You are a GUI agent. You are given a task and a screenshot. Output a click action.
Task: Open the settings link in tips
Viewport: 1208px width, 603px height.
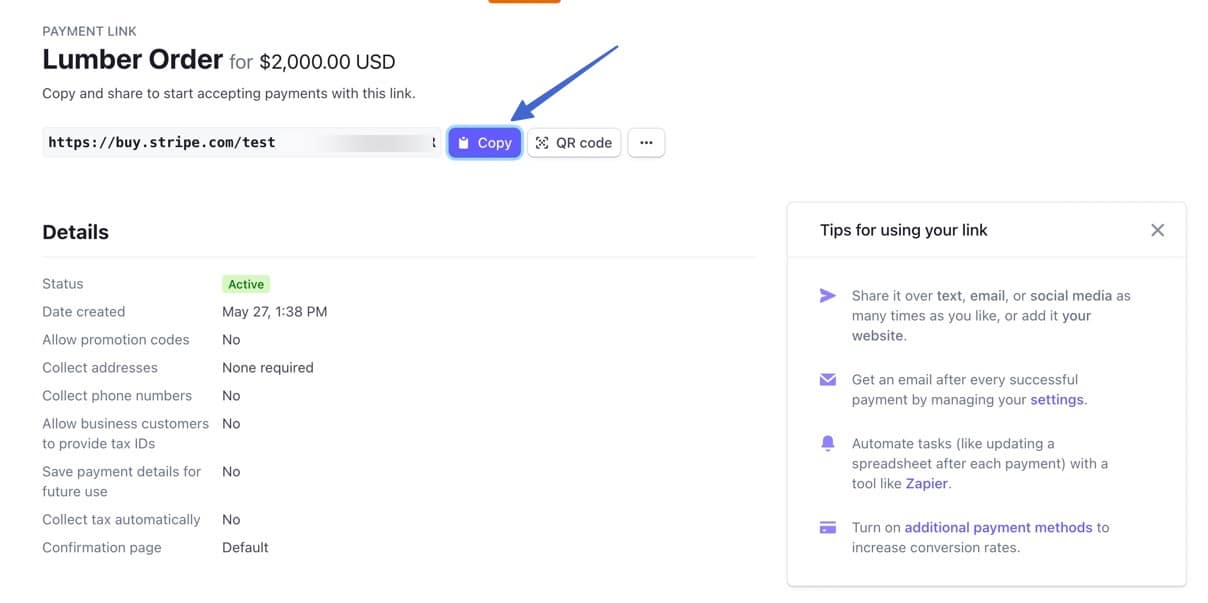pyautogui.click(x=1056, y=400)
